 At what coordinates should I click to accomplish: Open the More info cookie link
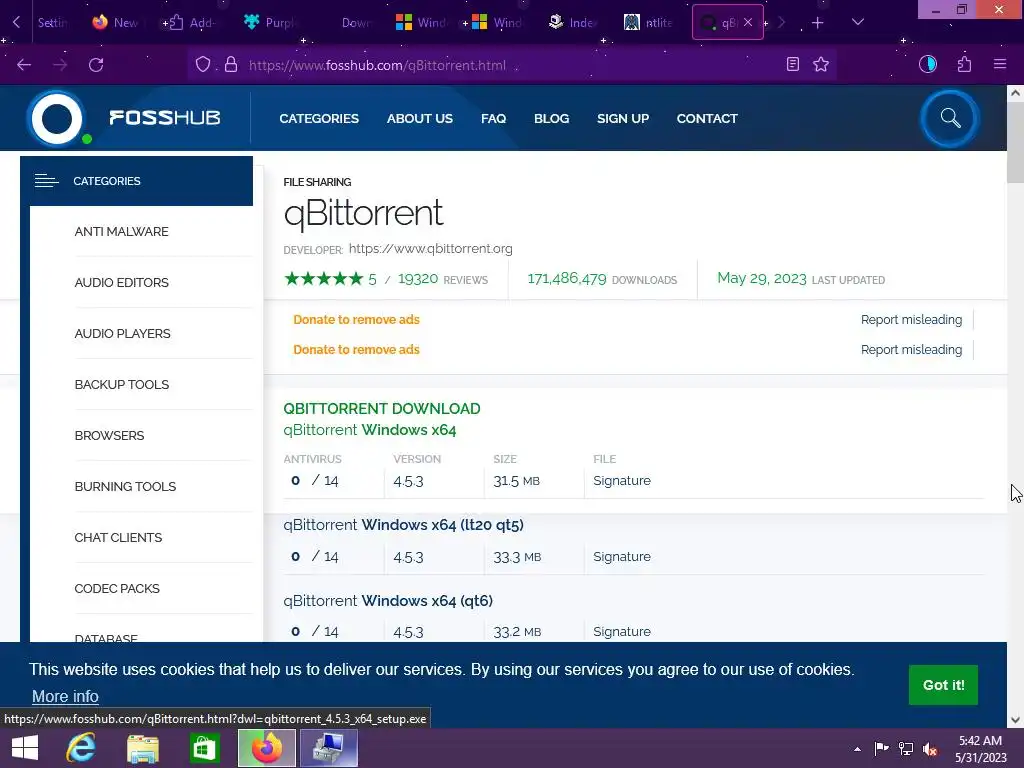(x=65, y=696)
